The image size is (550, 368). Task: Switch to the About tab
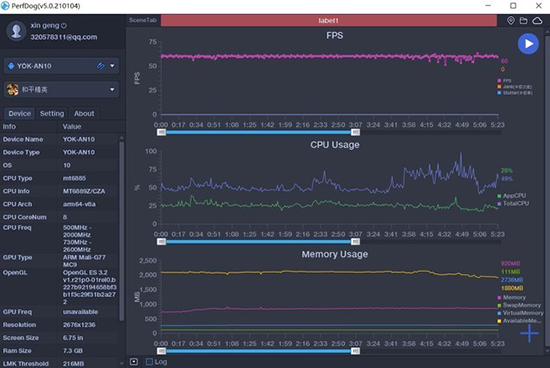coord(84,113)
